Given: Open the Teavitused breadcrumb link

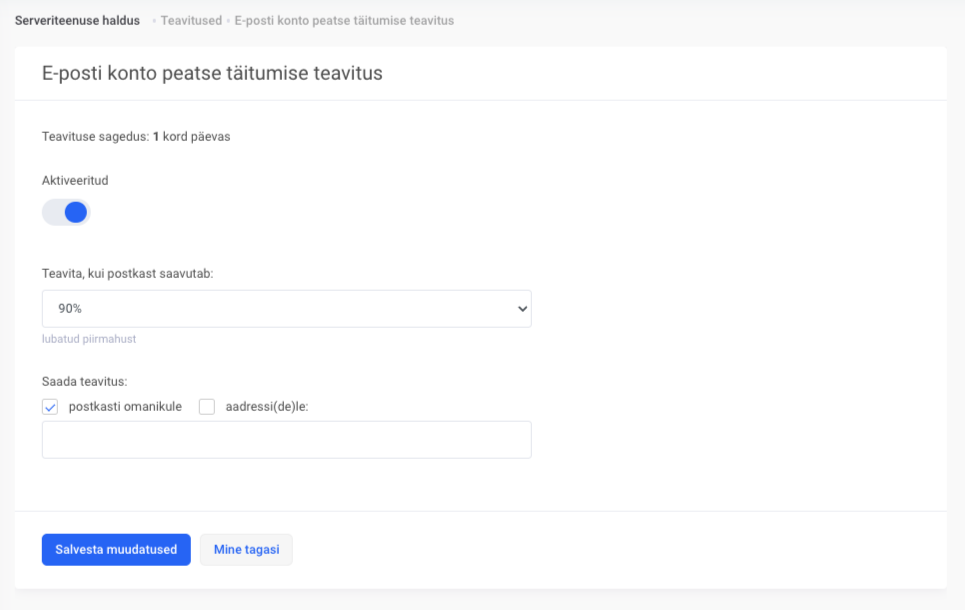Looking at the screenshot, I should (191, 21).
